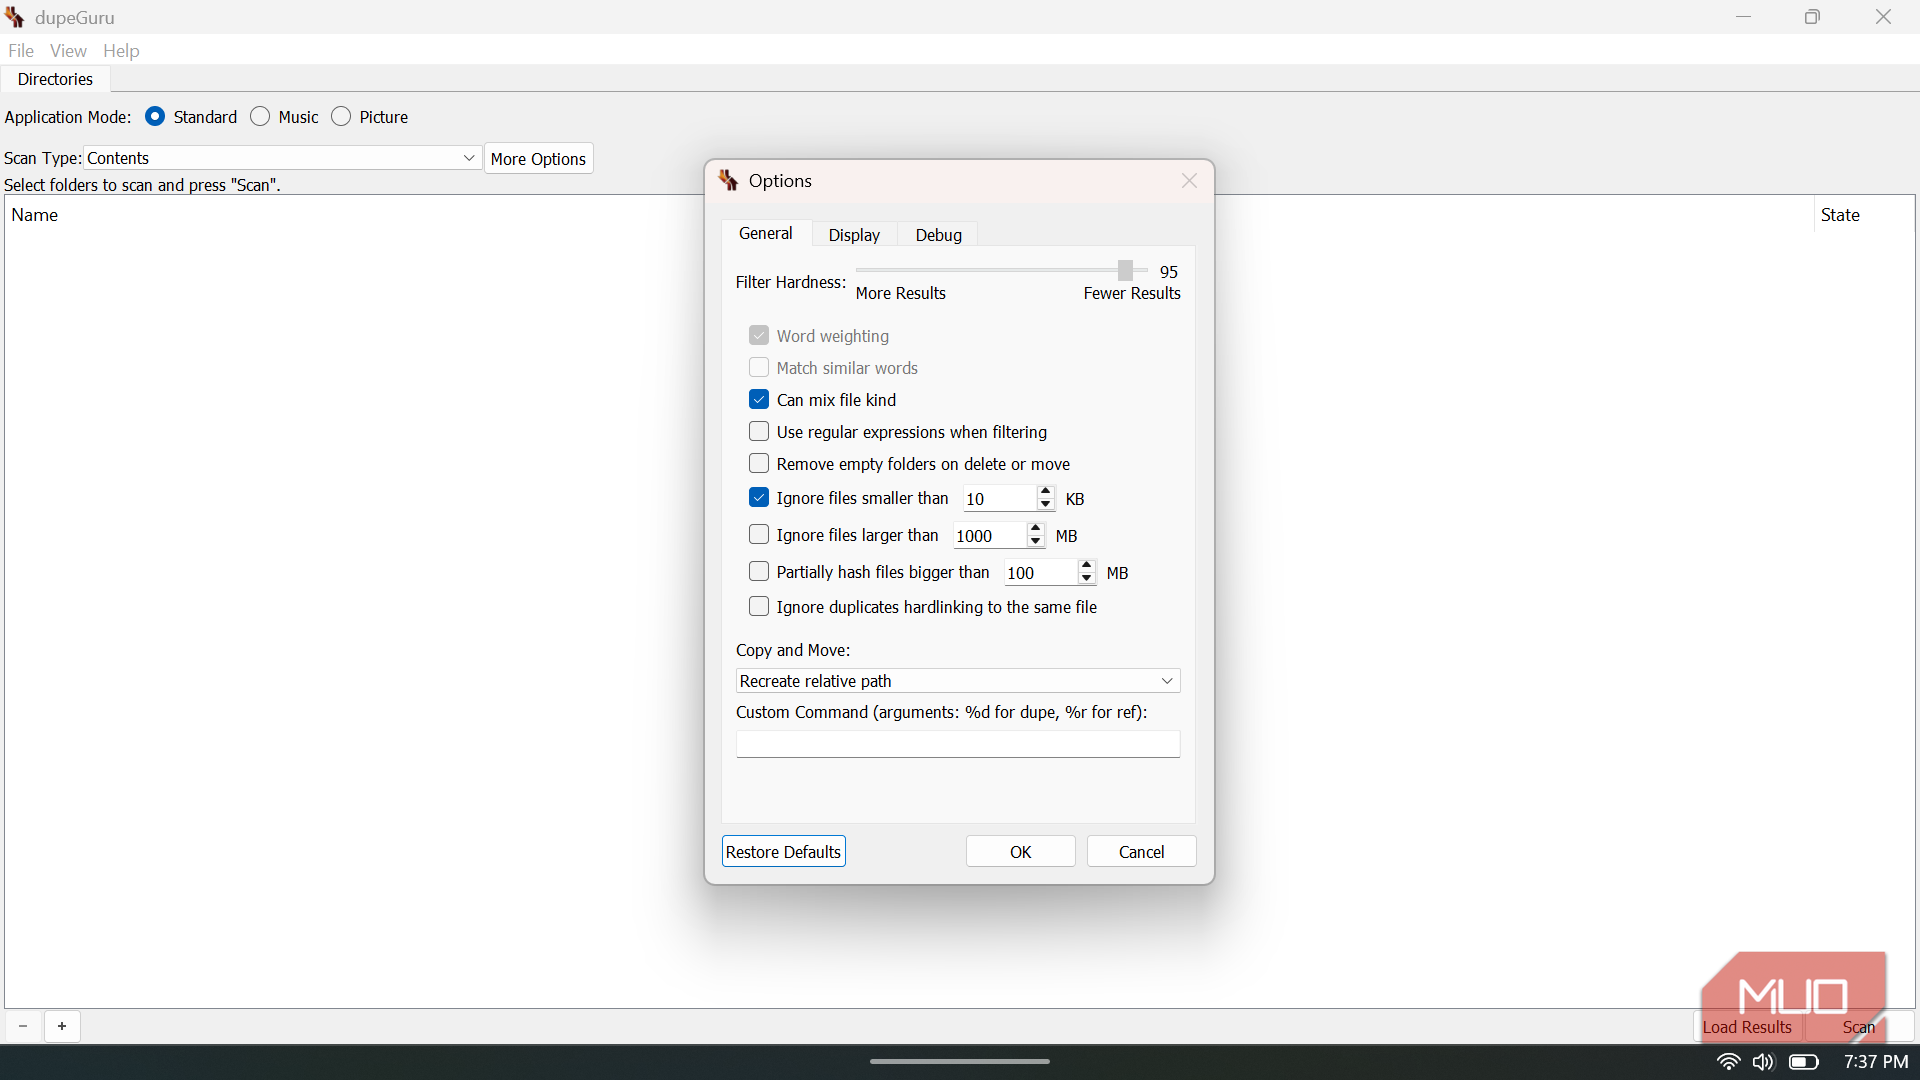The height and width of the screenshot is (1080, 1920).
Task: Click the dupeGuru icon in Options title bar
Action: pyautogui.click(x=728, y=181)
